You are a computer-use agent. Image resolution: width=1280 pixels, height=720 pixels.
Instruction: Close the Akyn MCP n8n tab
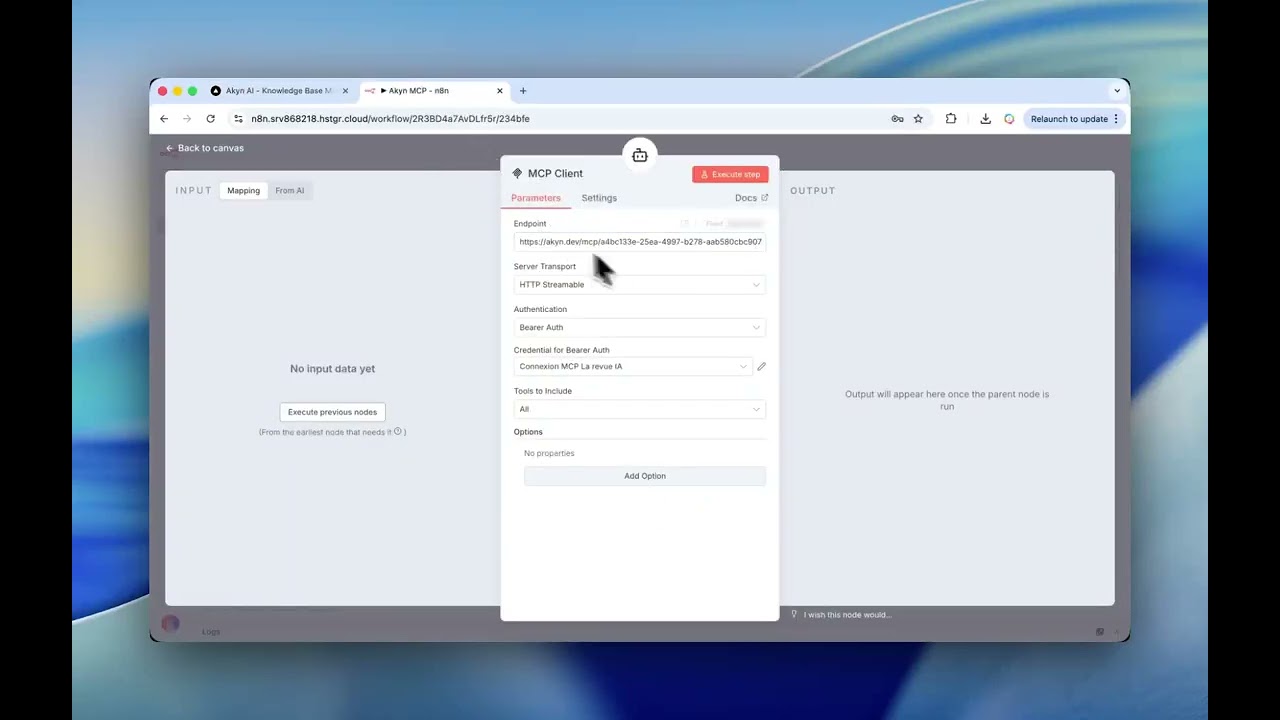[500, 91]
